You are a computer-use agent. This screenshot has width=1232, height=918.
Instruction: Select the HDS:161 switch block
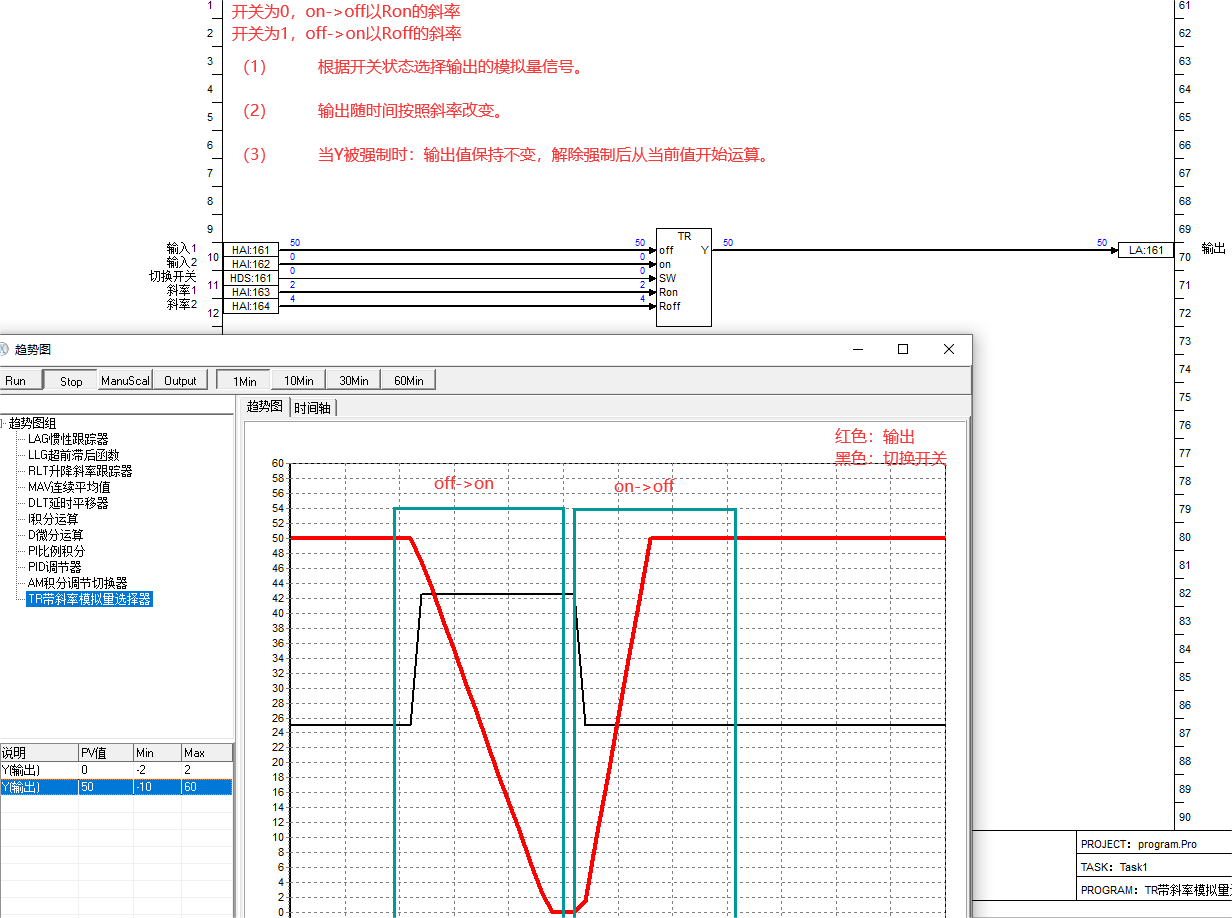point(251,278)
